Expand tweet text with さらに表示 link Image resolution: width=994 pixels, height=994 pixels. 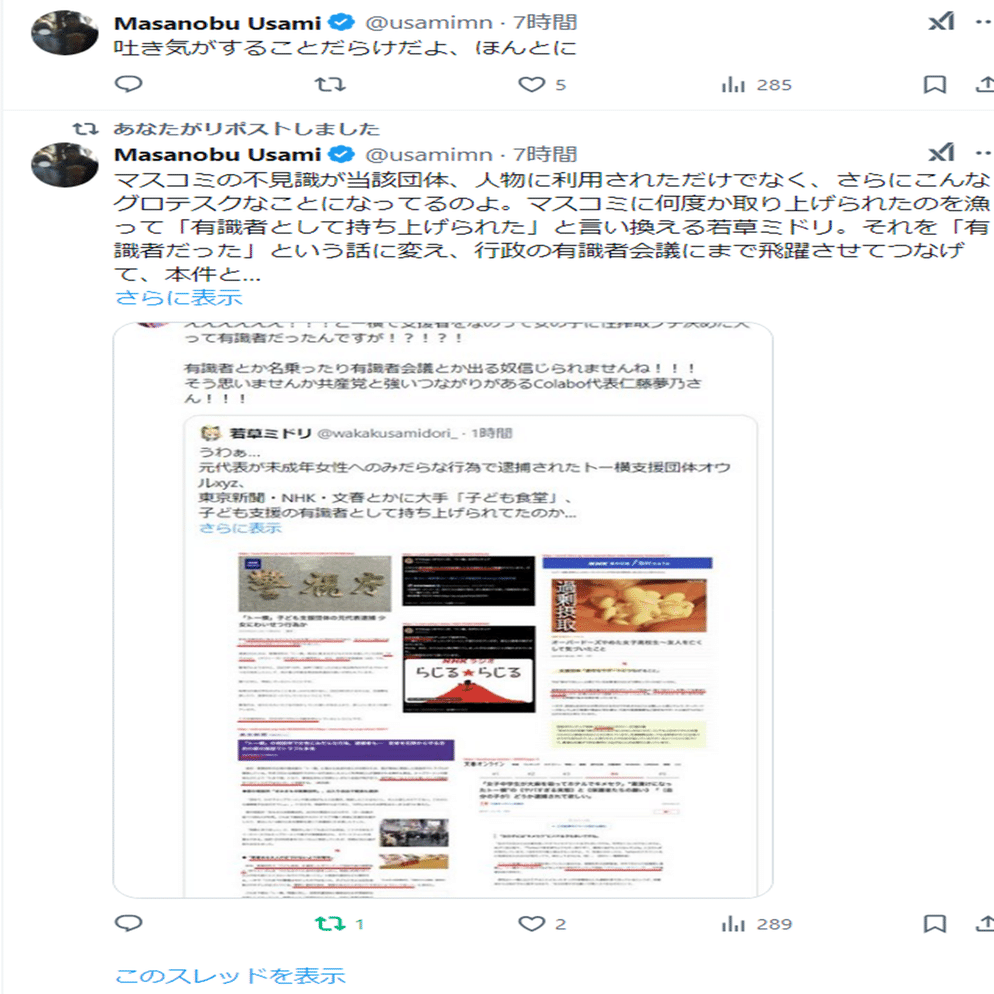pyautogui.click(x=179, y=297)
